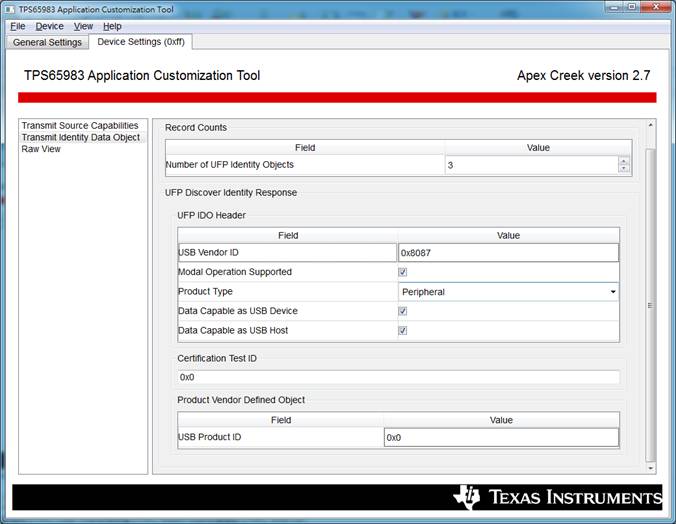
Task: Click the 'UFP Discover Identity Response' heading
Action: (231, 192)
